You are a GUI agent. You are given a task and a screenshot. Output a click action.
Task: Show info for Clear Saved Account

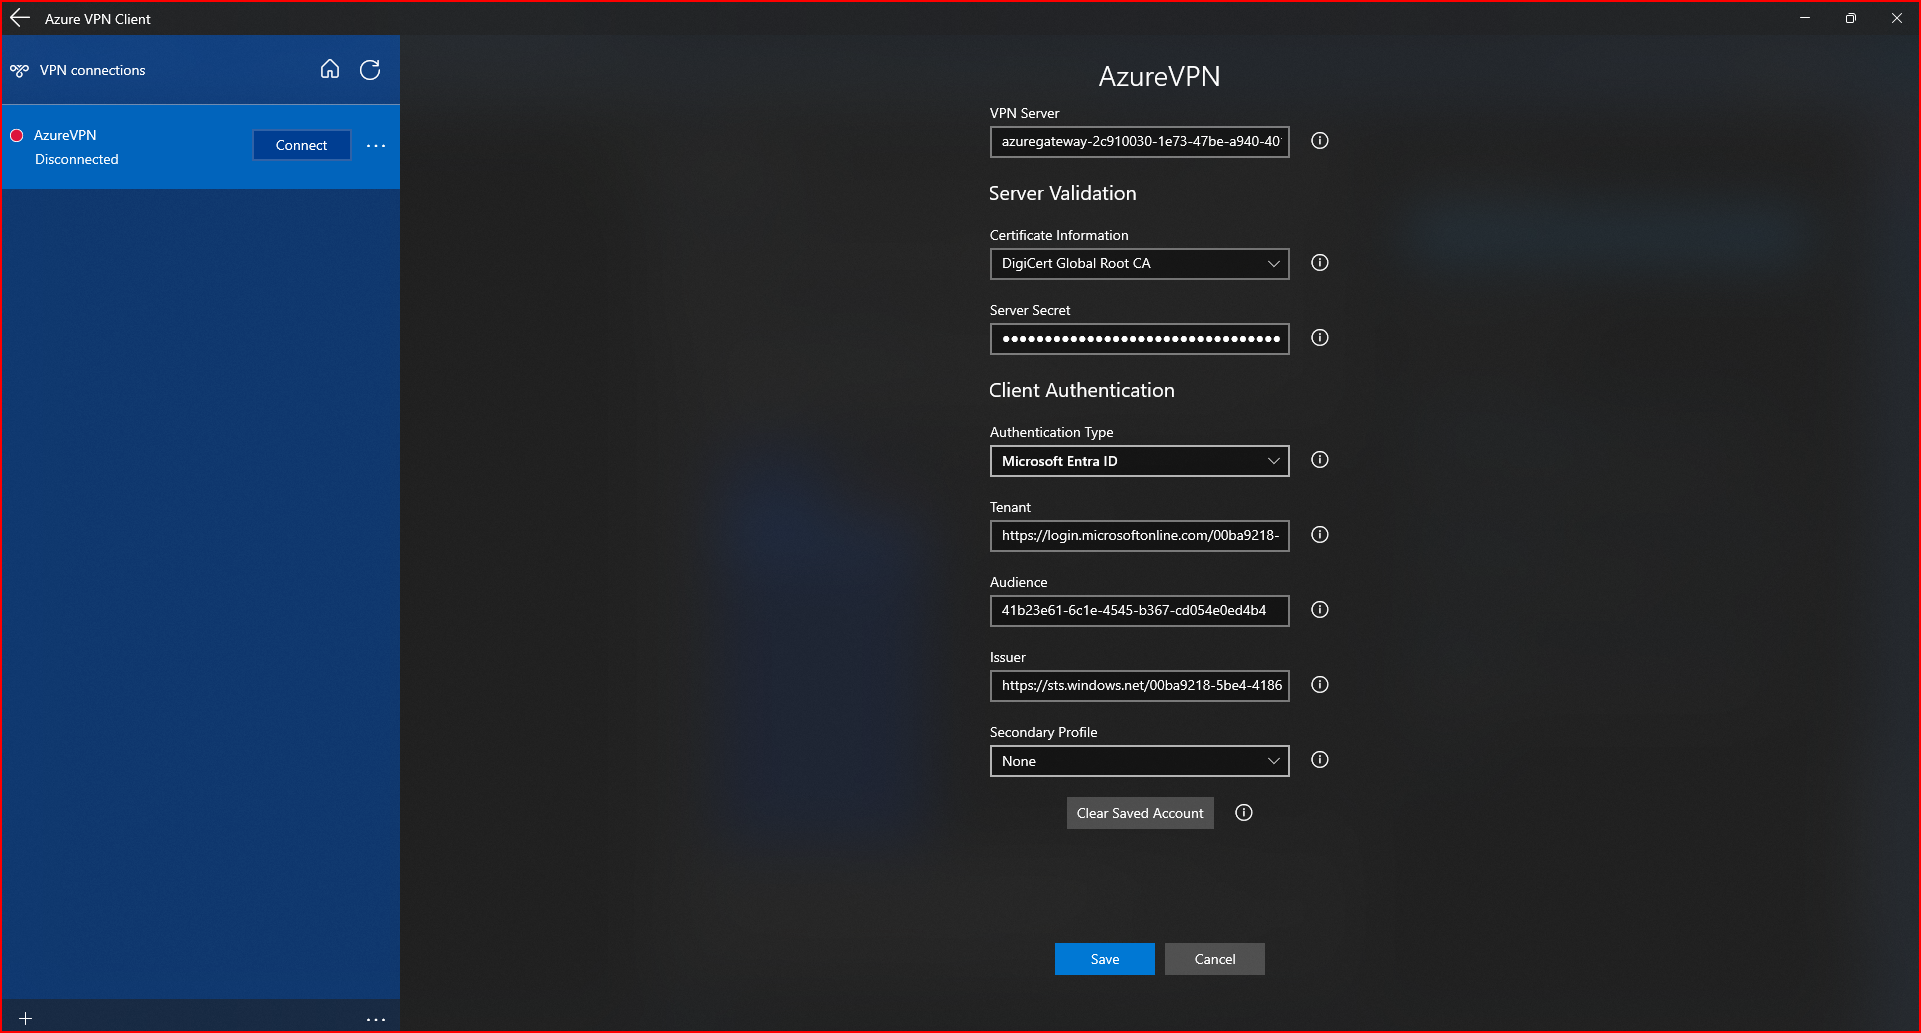point(1244,813)
